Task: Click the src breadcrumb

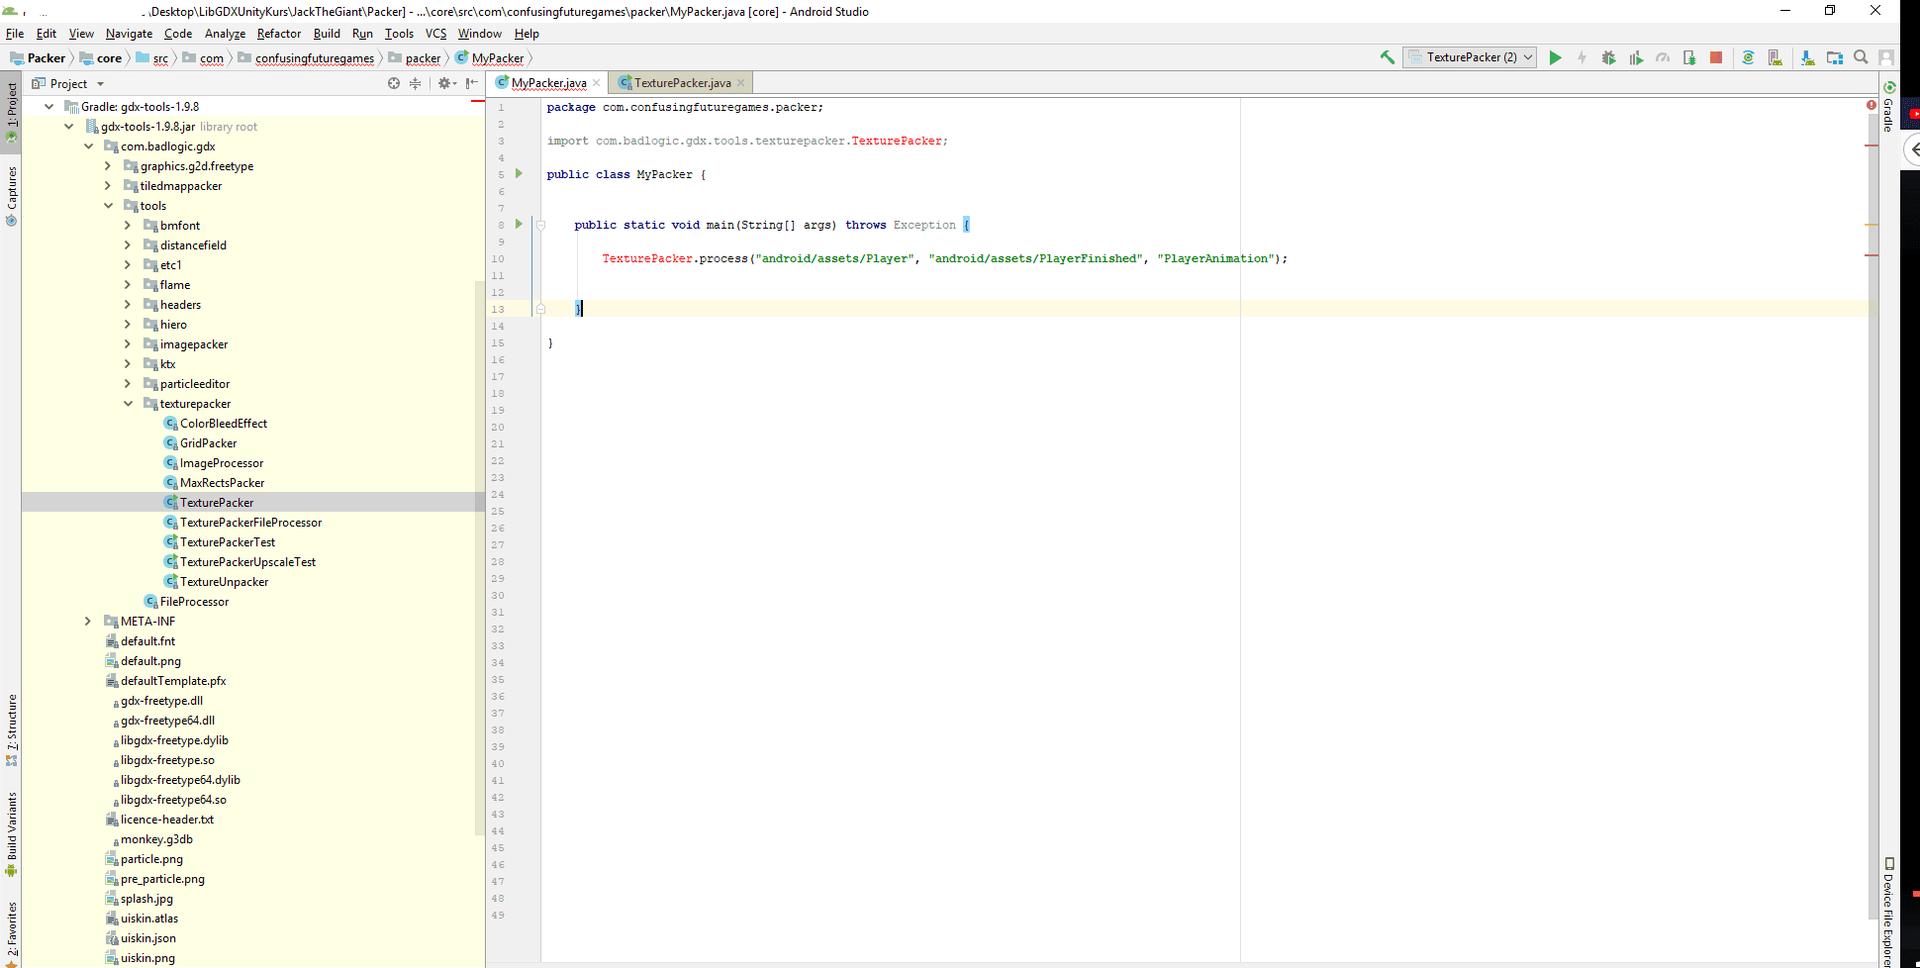Action: [x=152, y=58]
